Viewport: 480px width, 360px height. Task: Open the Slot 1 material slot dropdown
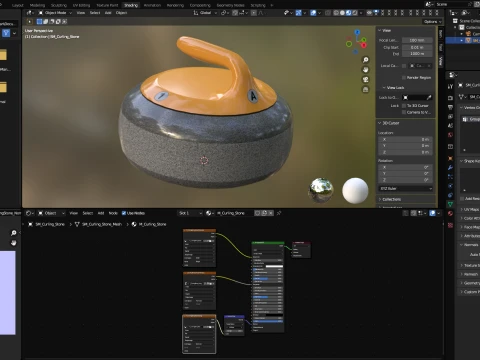190,213
